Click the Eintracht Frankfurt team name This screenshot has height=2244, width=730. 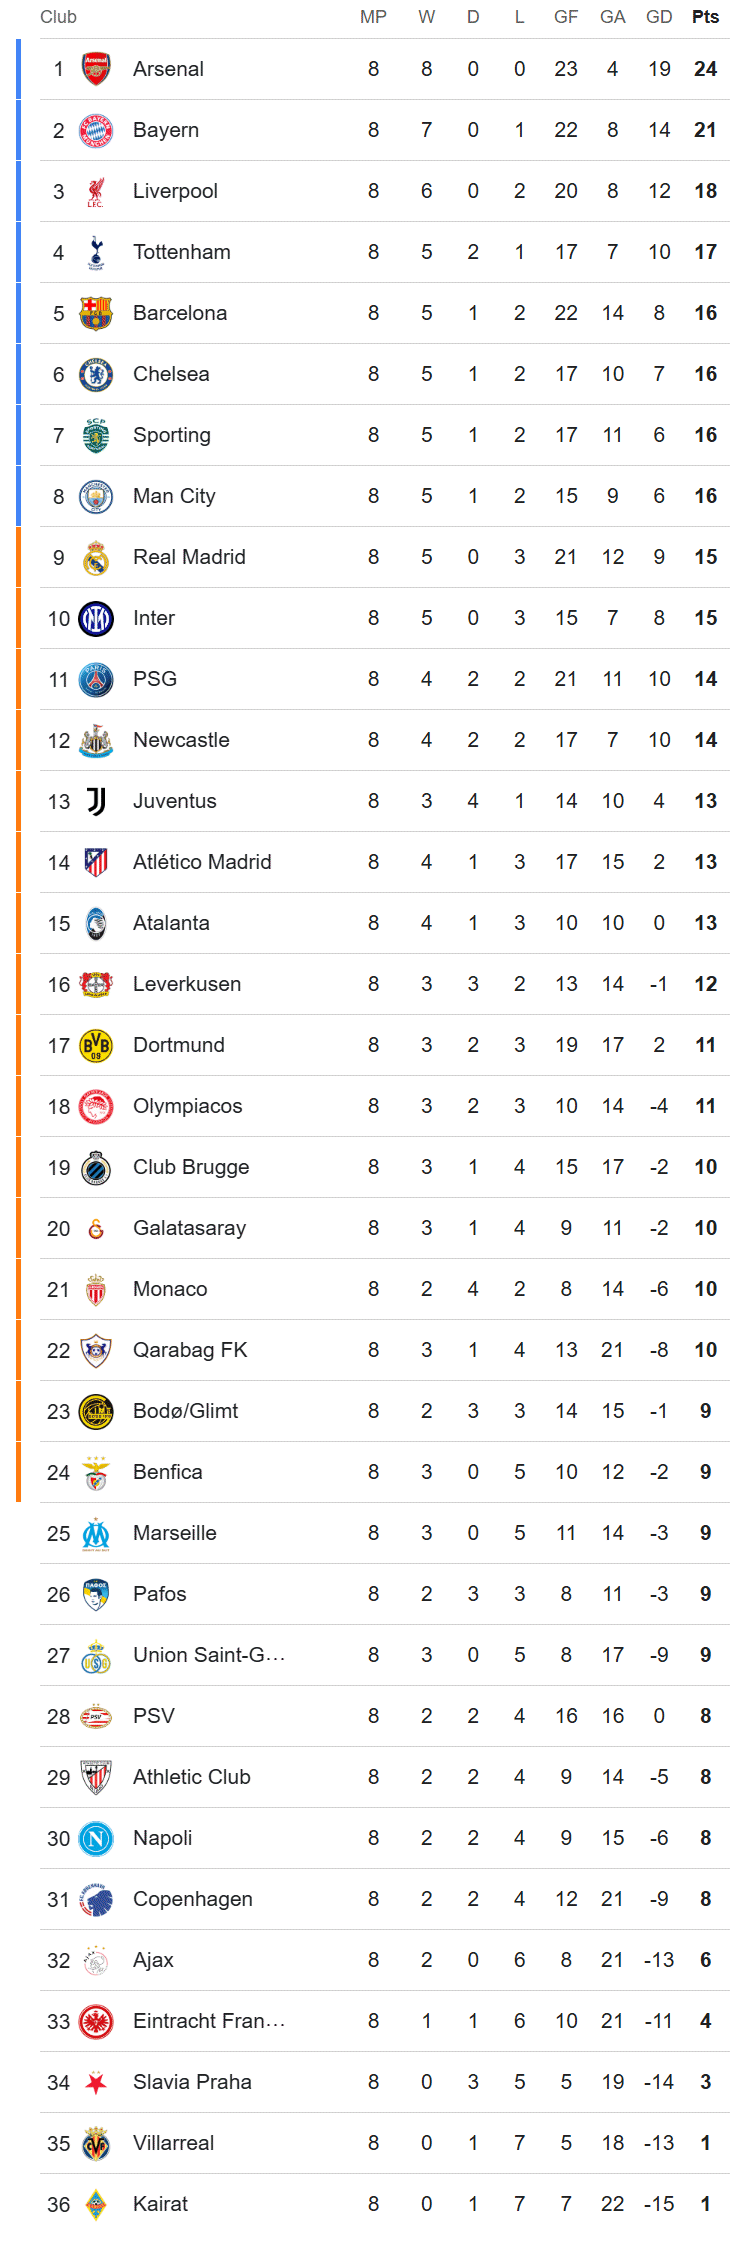coord(209,2021)
